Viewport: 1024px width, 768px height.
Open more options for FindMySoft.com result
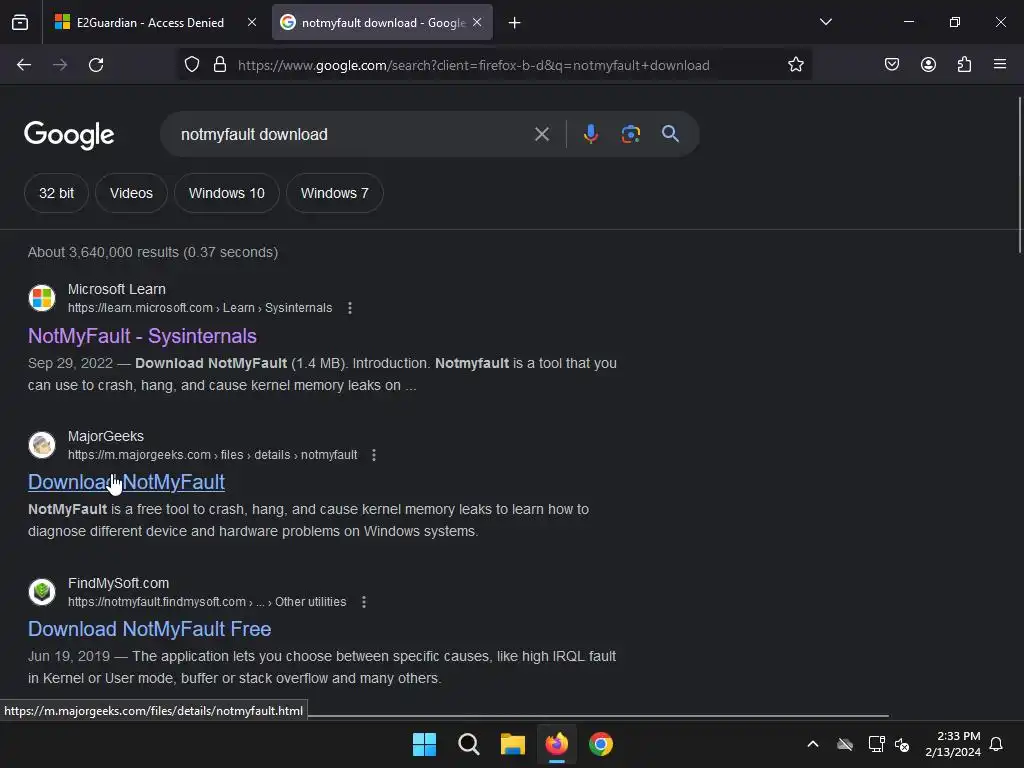[x=364, y=601]
